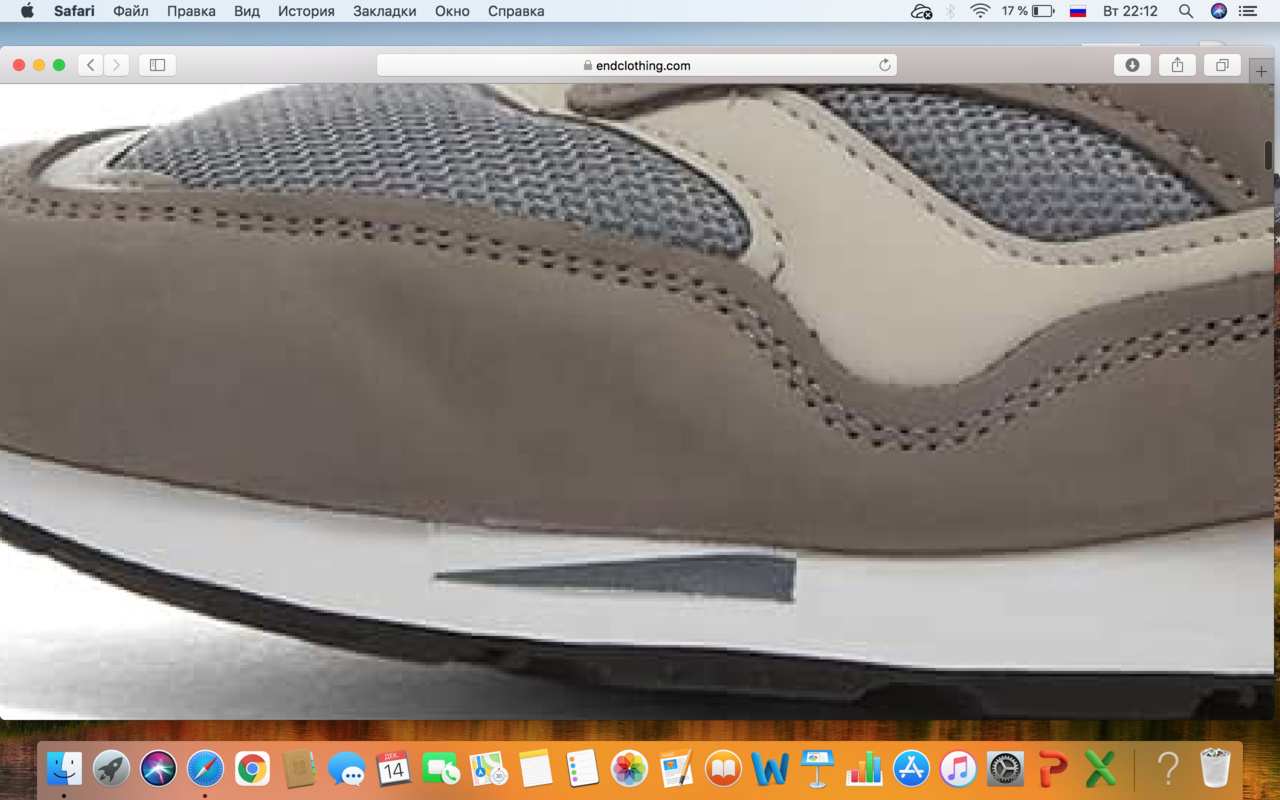Open the Справка menu
1280x800 pixels.
(x=516, y=11)
